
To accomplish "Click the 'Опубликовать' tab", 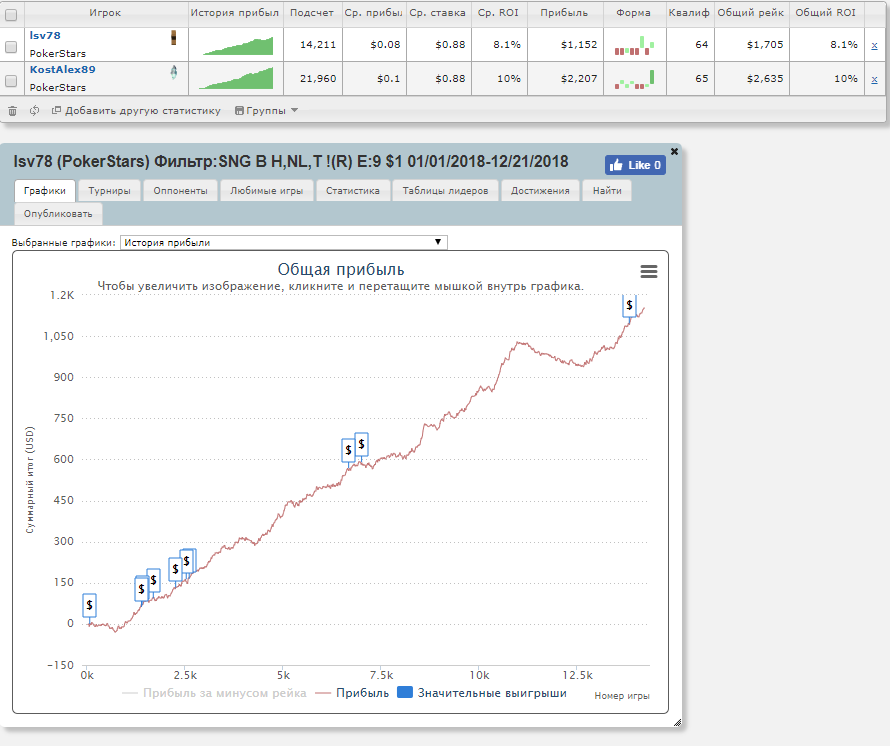I will coord(58,214).
